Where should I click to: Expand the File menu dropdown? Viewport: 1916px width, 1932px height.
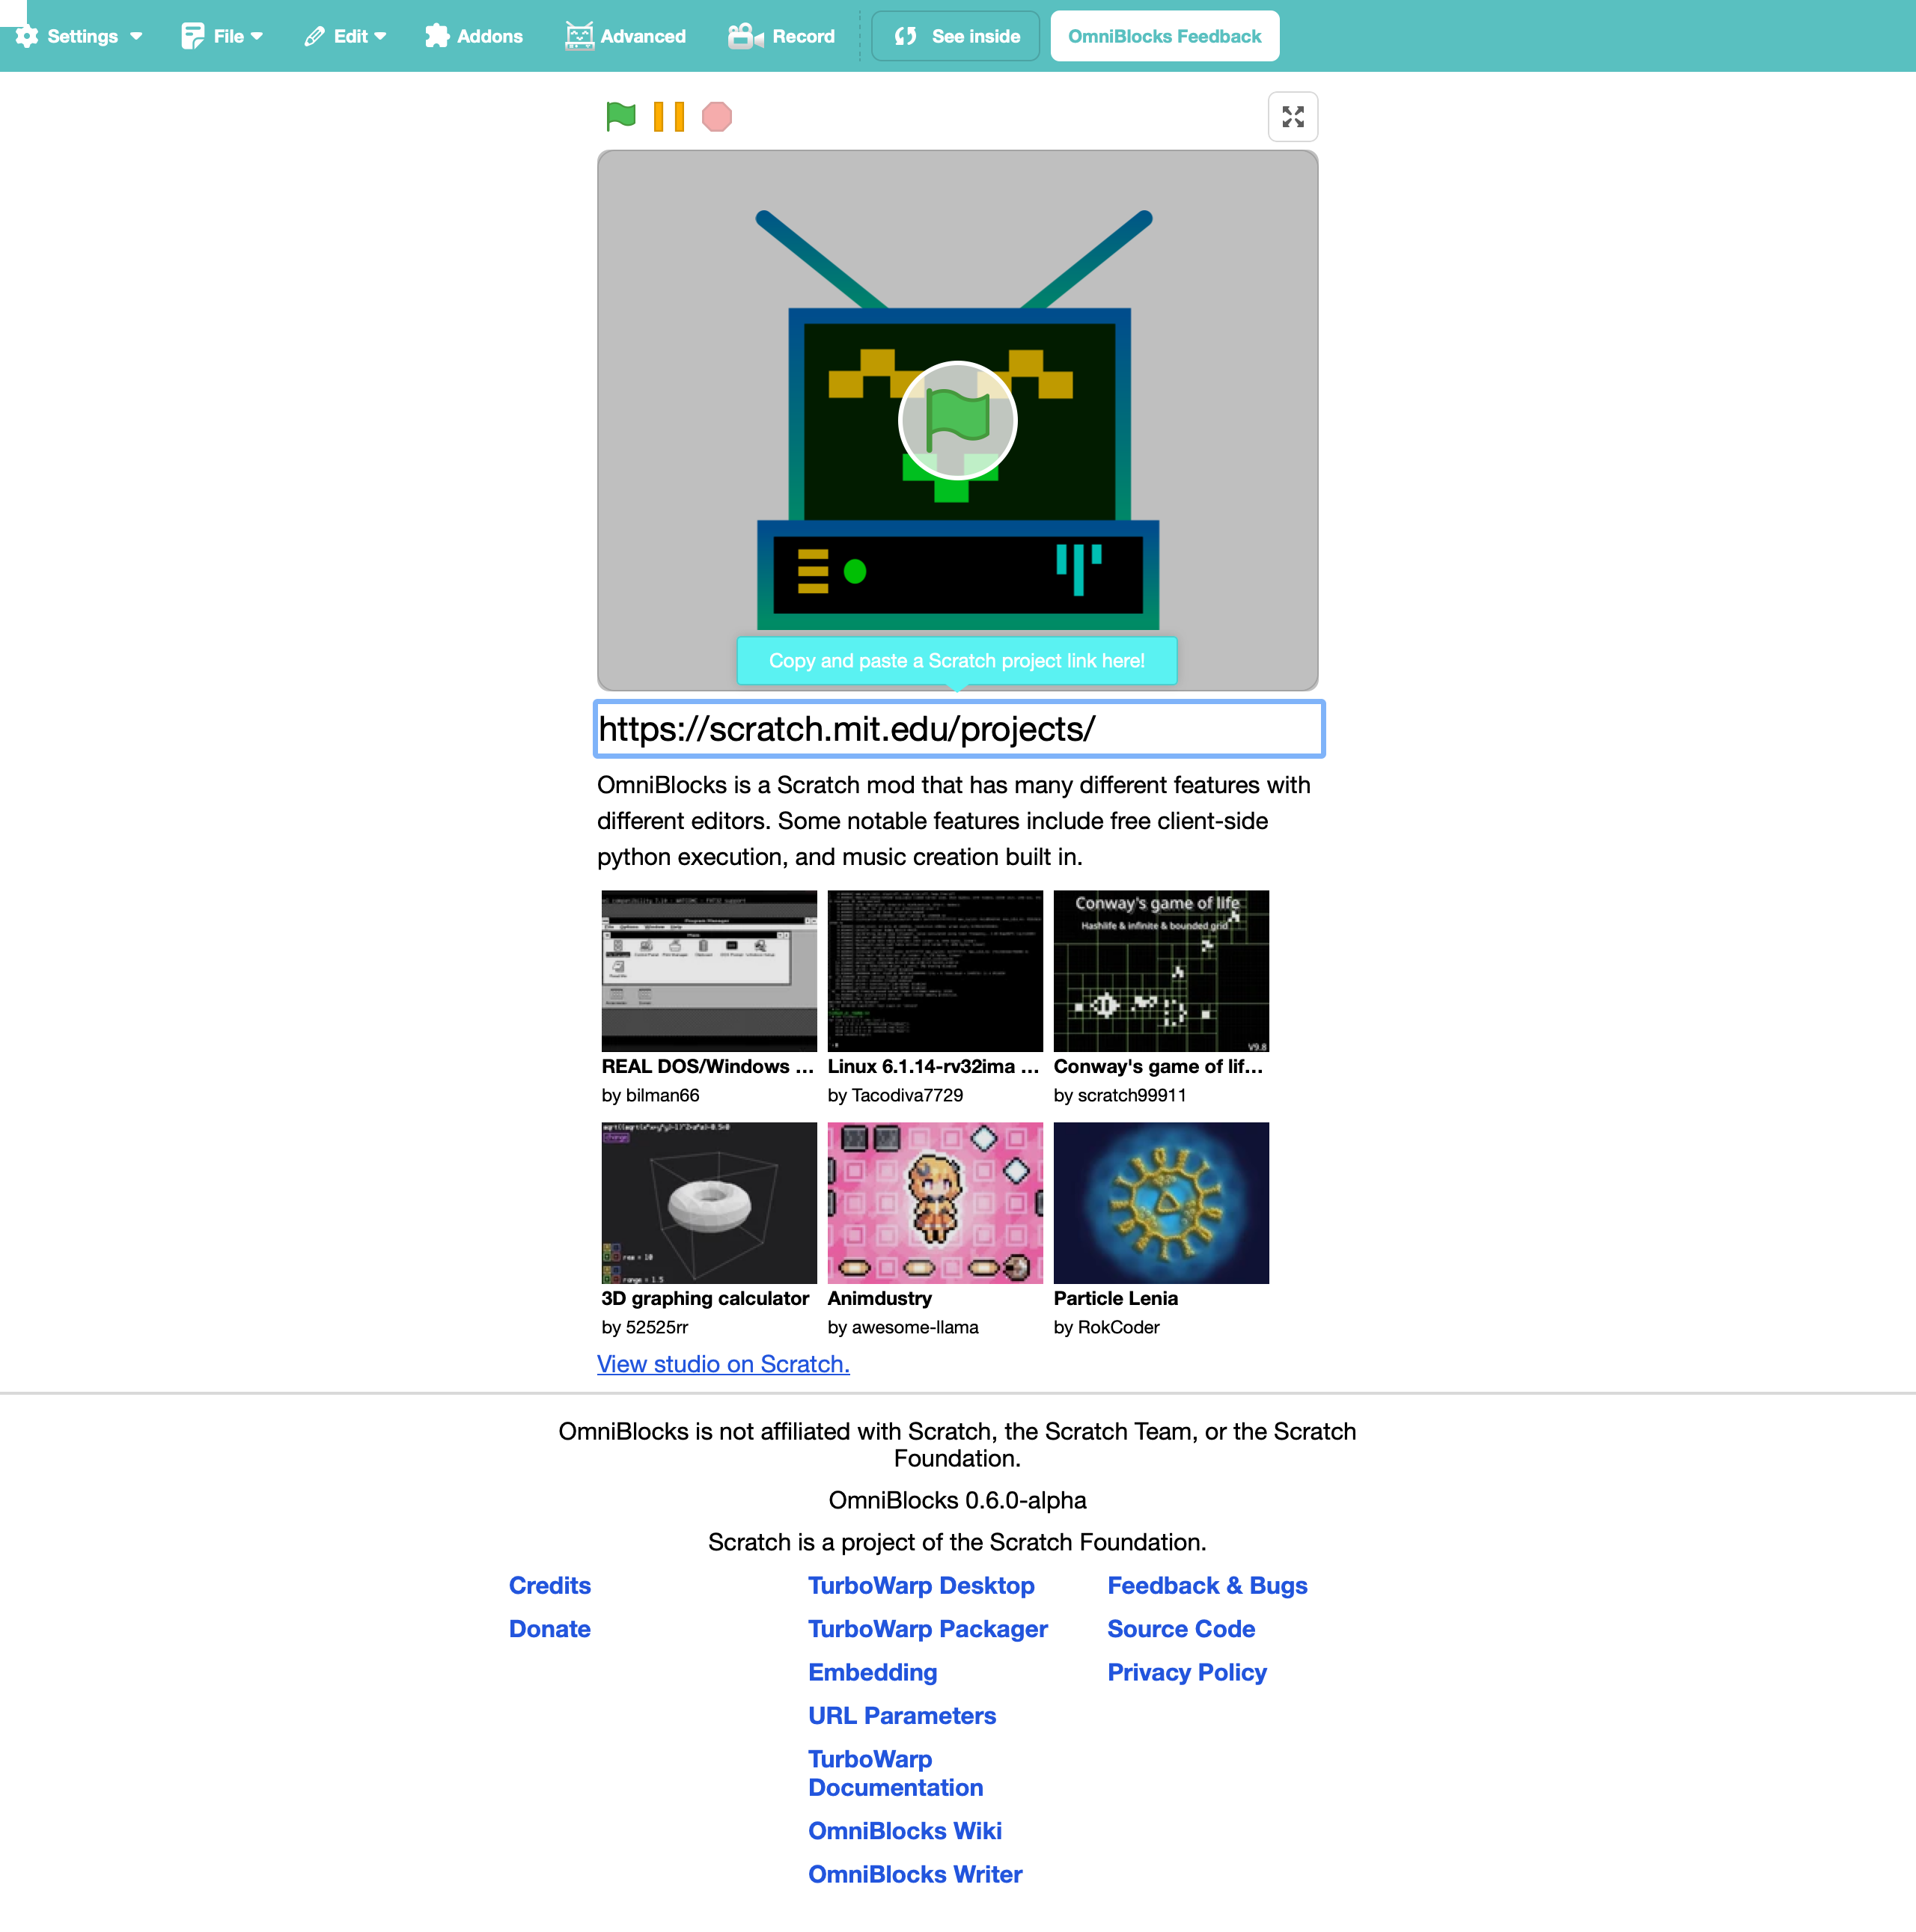click(222, 36)
